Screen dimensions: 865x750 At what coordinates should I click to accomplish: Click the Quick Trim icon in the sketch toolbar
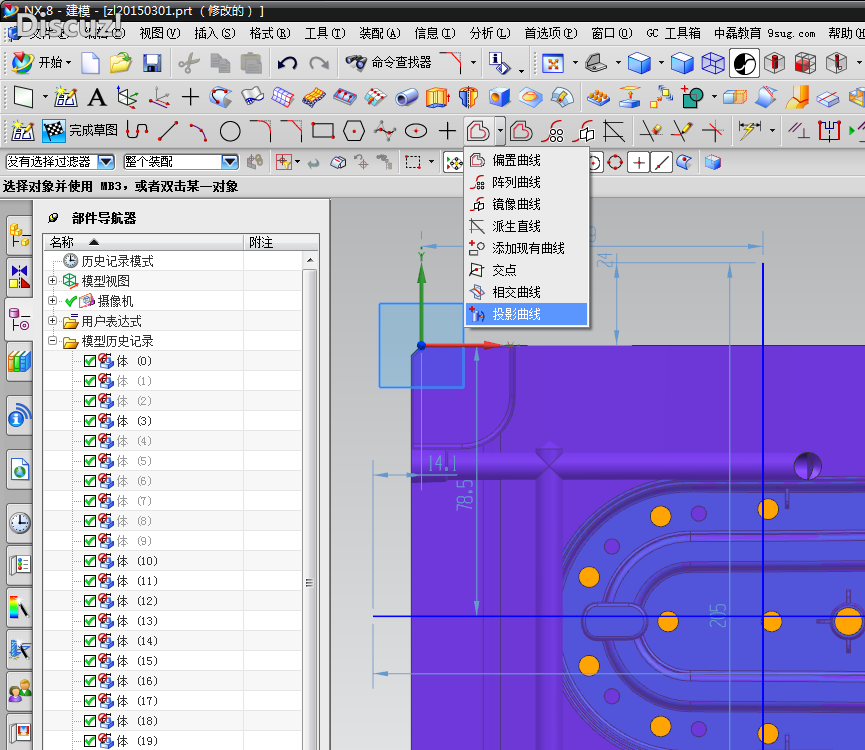point(651,131)
